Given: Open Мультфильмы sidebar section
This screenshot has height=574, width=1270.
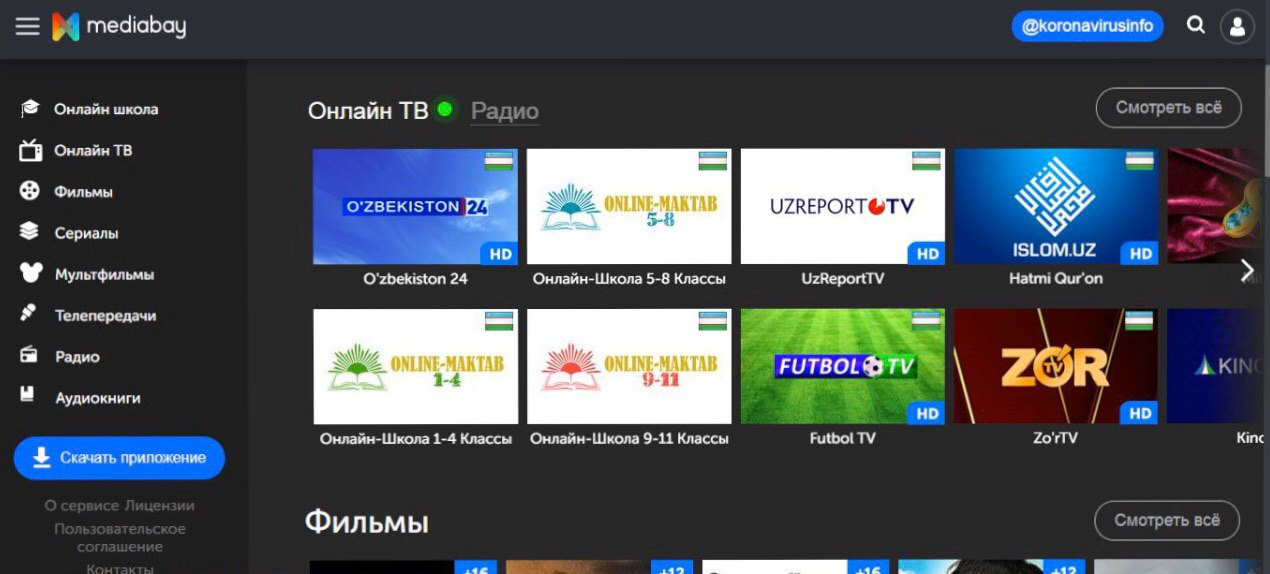Looking at the screenshot, I should (104, 274).
